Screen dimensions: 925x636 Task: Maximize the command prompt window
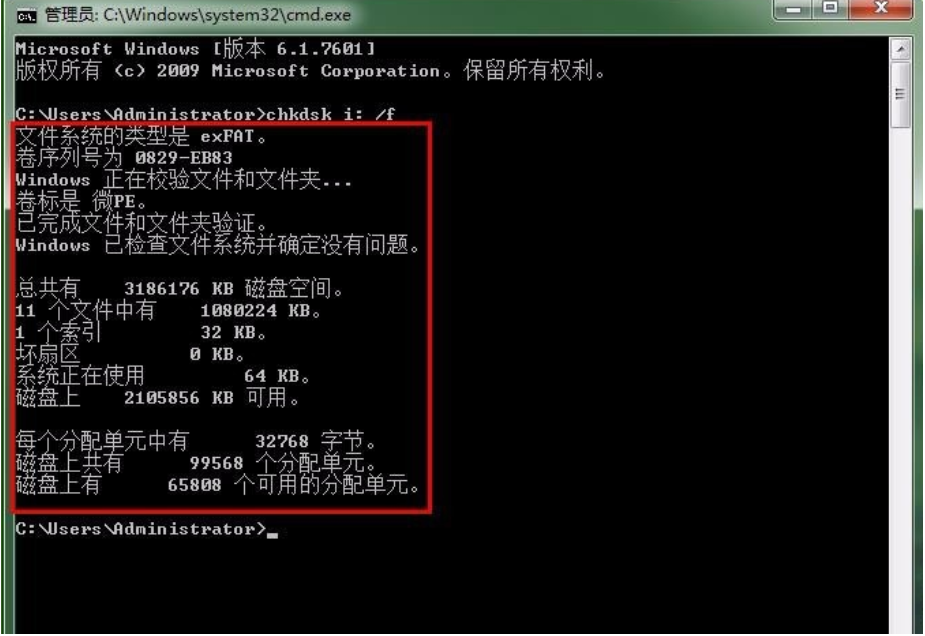click(x=831, y=9)
